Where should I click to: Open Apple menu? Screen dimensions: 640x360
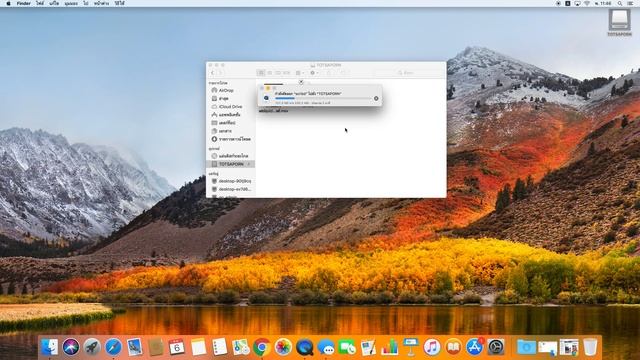pos(8,3)
